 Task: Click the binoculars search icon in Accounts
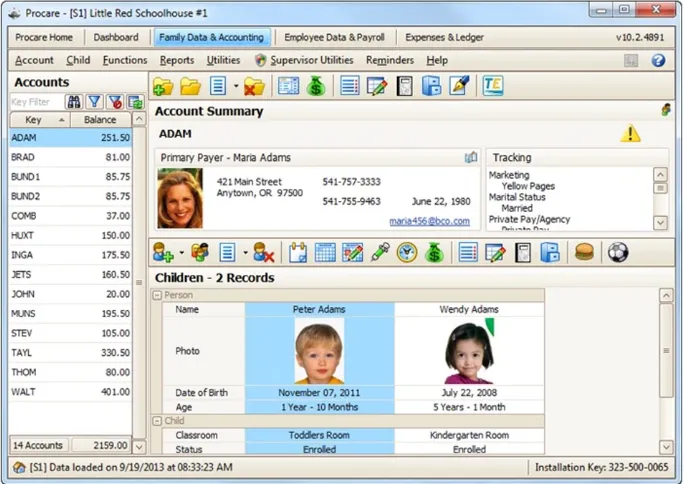(x=73, y=102)
